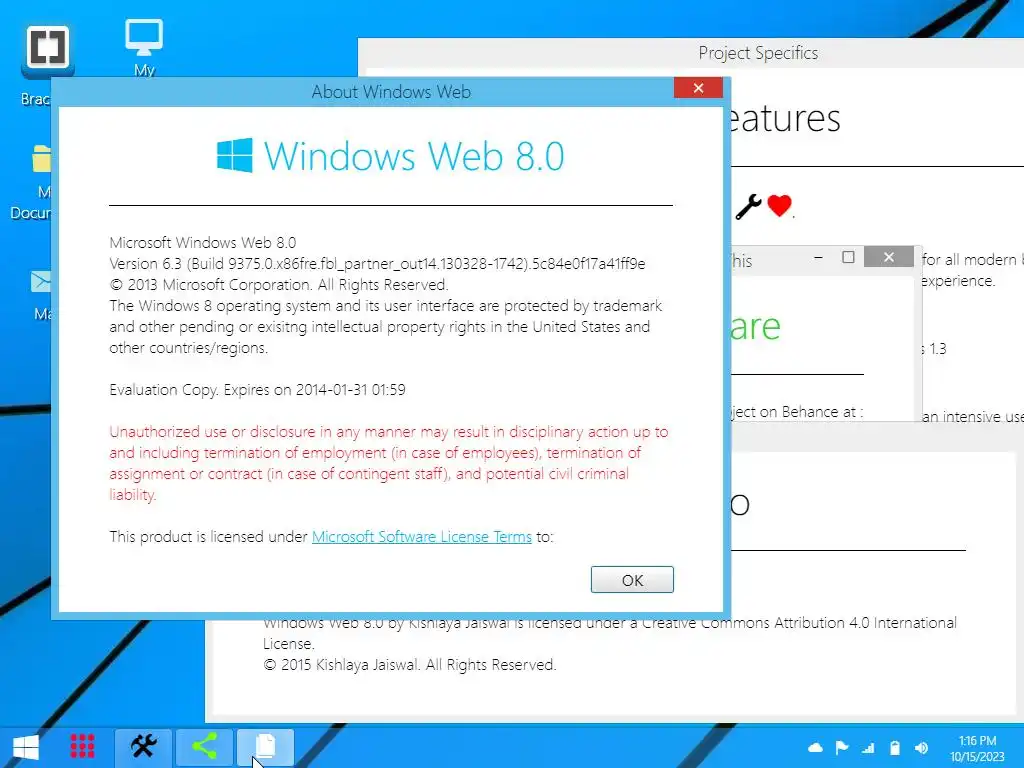This screenshot has height=768, width=1024.
Task: Click the wrench icon in Project Specifics
Action: 748,207
